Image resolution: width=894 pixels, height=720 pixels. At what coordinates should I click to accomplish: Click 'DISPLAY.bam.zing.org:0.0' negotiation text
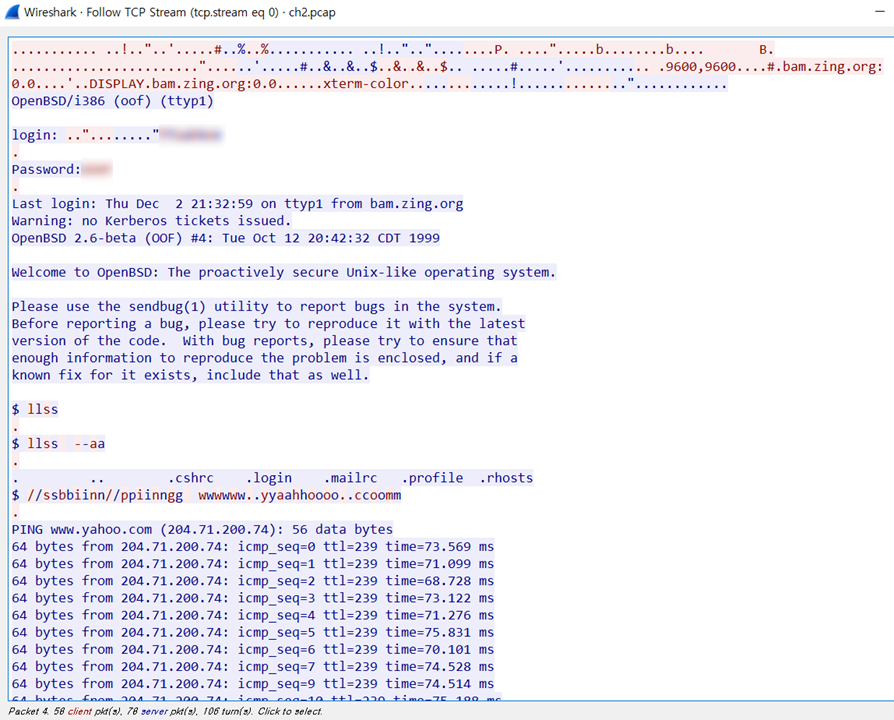point(182,84)
